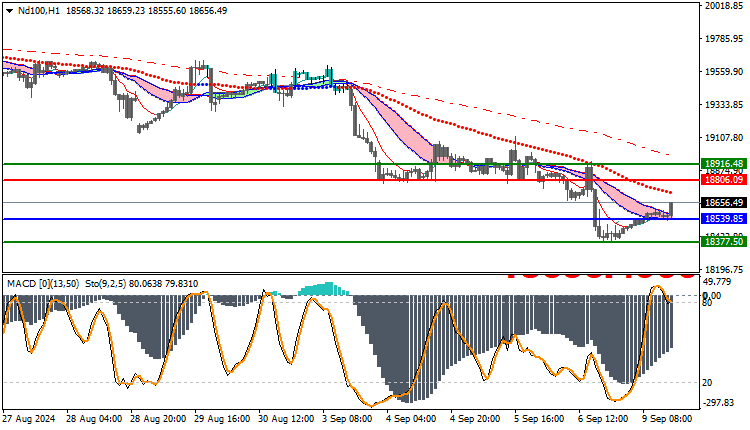The width and height of the screenshot is (750, 430).
Task: Click the 3 Sep 08:00 time axis label
Action: 348,419
